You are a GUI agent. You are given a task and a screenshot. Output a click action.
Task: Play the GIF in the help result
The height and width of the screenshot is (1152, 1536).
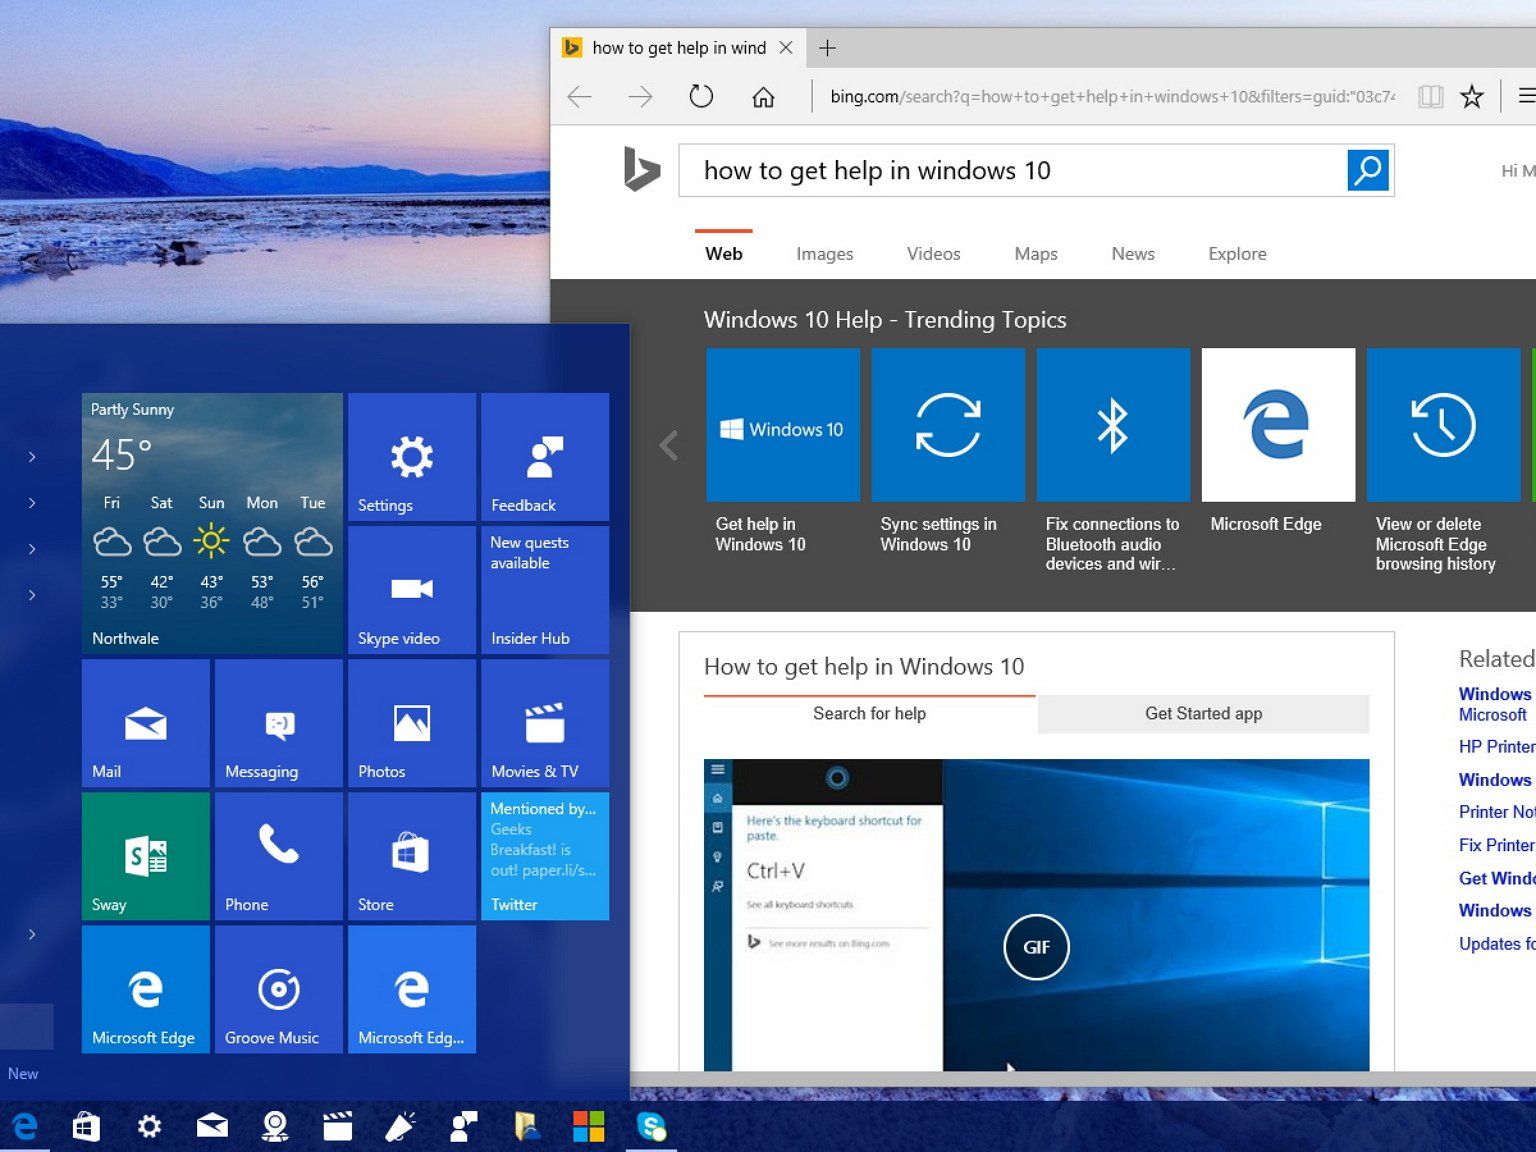point(1036,947)
